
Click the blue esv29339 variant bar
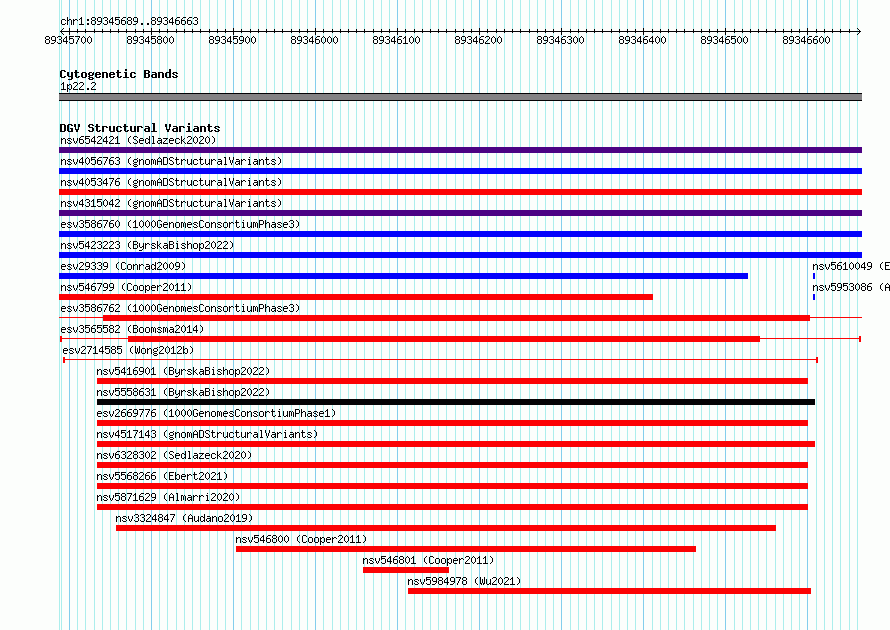pyautogui.click(x=404, y=276)
